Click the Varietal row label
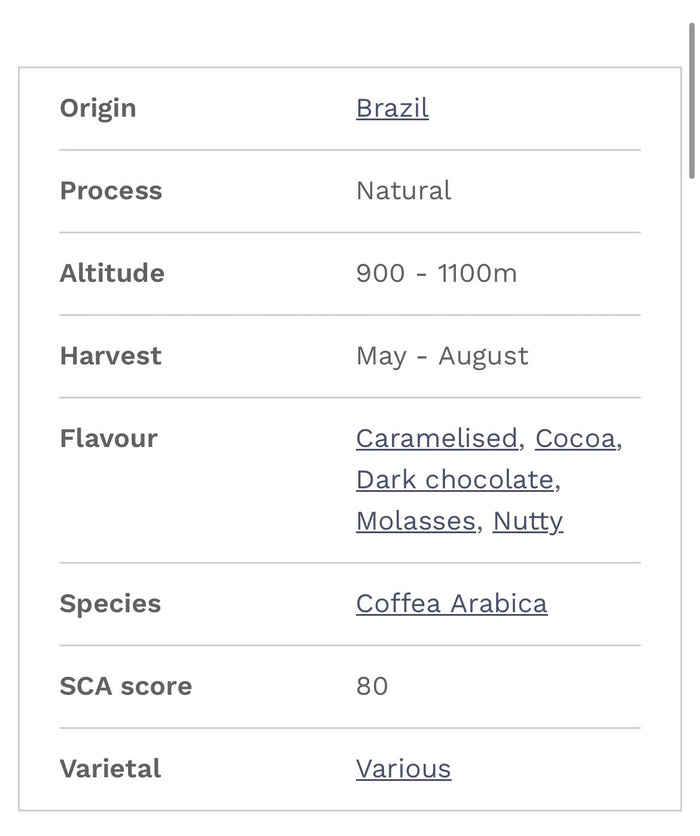The image size is (700, 836). (x=110, y=768)
